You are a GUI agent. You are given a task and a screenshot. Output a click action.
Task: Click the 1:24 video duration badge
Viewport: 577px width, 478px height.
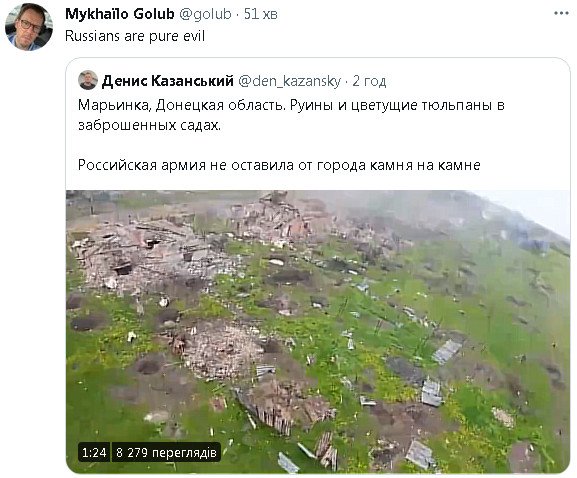tap(94, 452)
